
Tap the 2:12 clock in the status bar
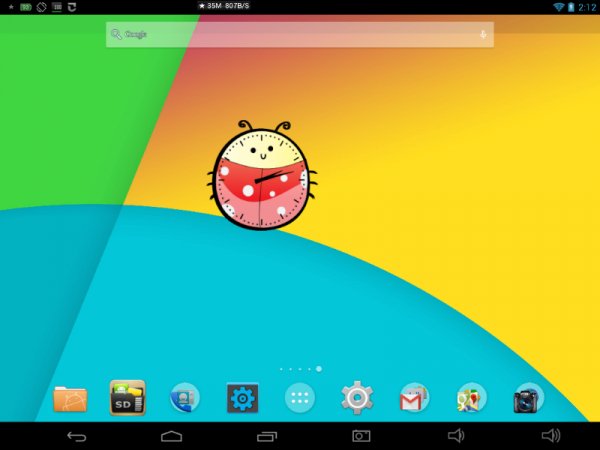pos(587,7)
